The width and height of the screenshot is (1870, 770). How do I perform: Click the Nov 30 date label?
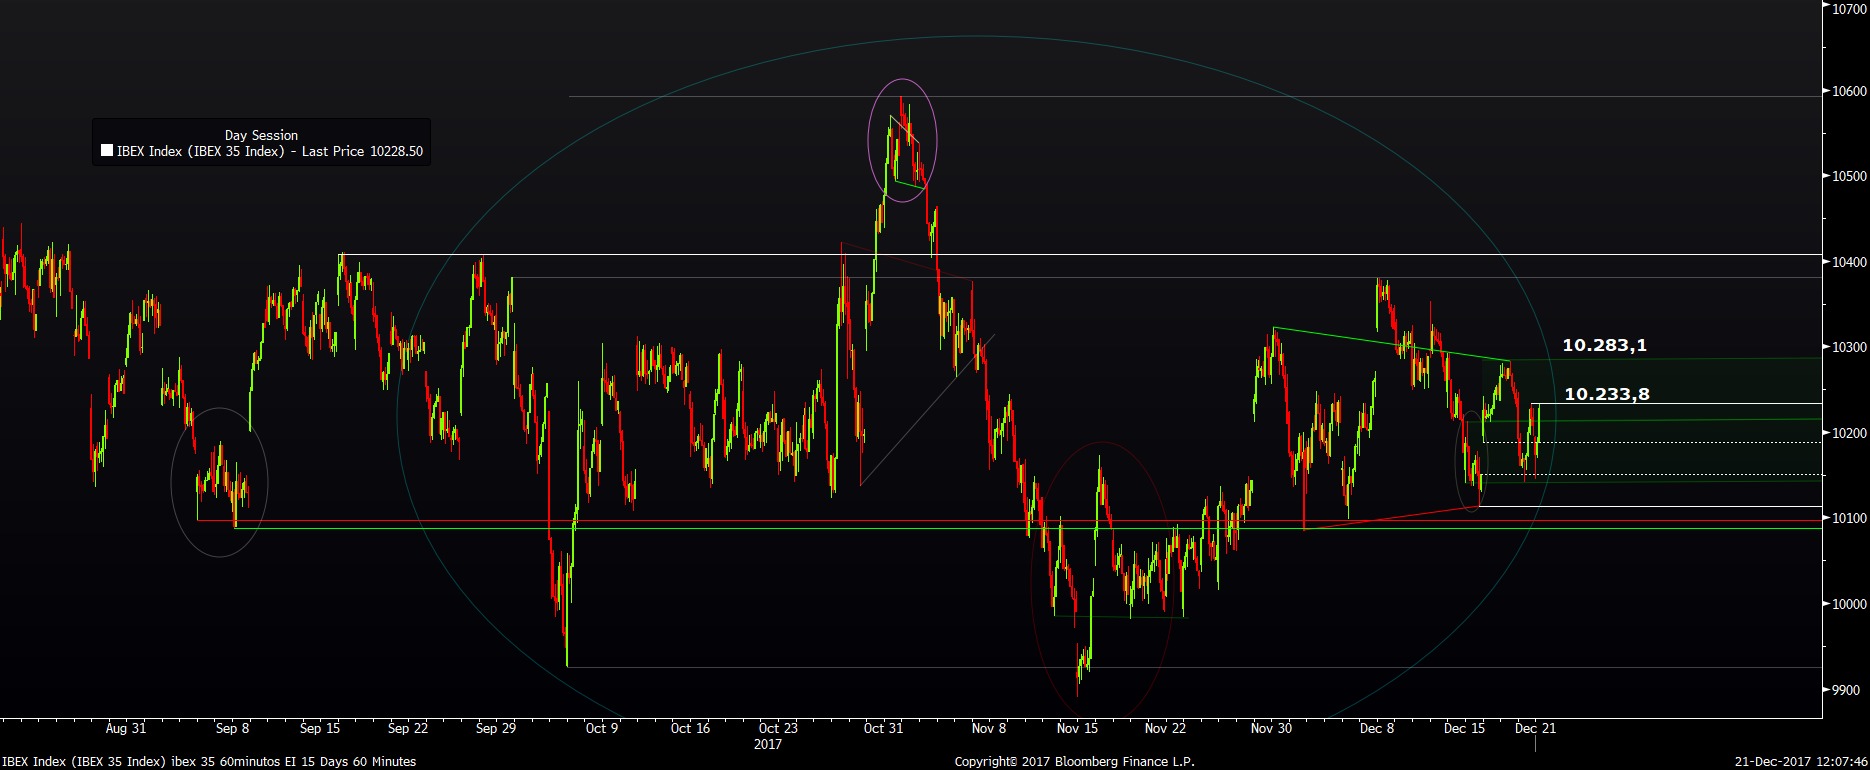tap(1271, 728)
